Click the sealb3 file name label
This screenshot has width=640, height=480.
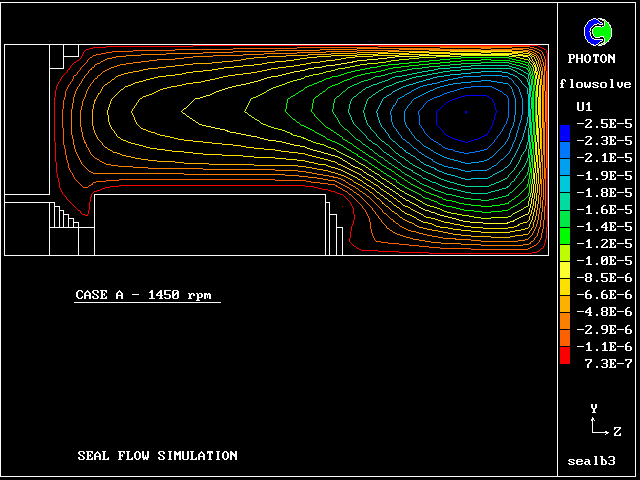591,462
